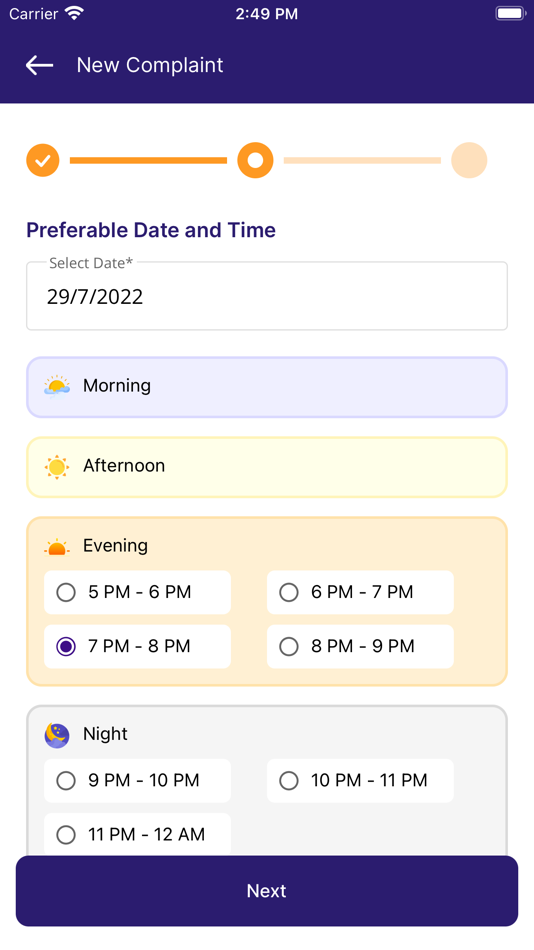Choose 11 PM - 12 AM radio button
Viewport: 534px width, 950px height.
coord(138,834)
